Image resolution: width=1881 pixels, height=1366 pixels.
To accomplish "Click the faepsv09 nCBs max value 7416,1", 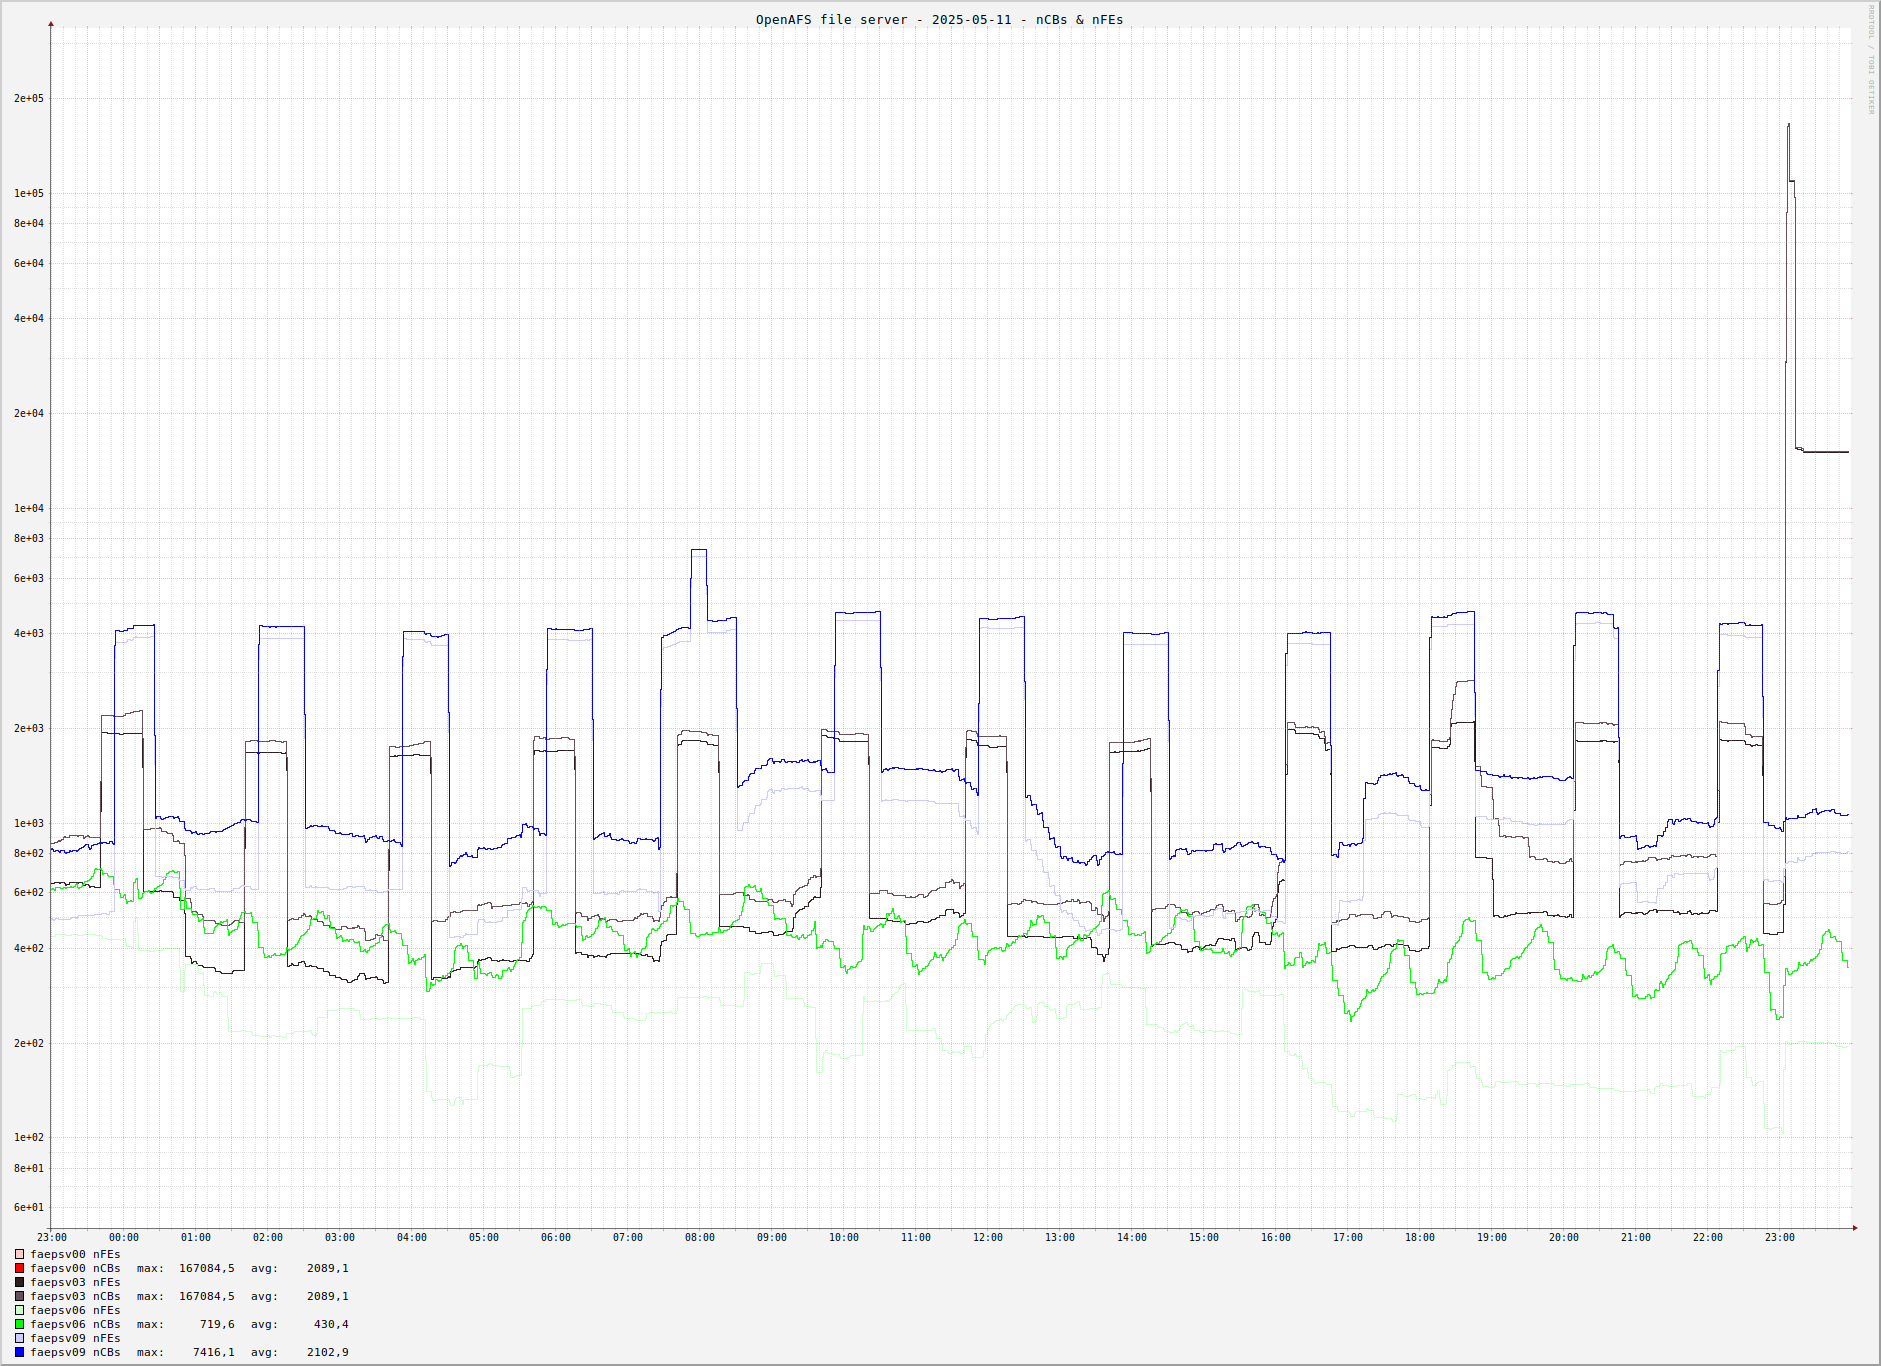I will (214, 1352).
